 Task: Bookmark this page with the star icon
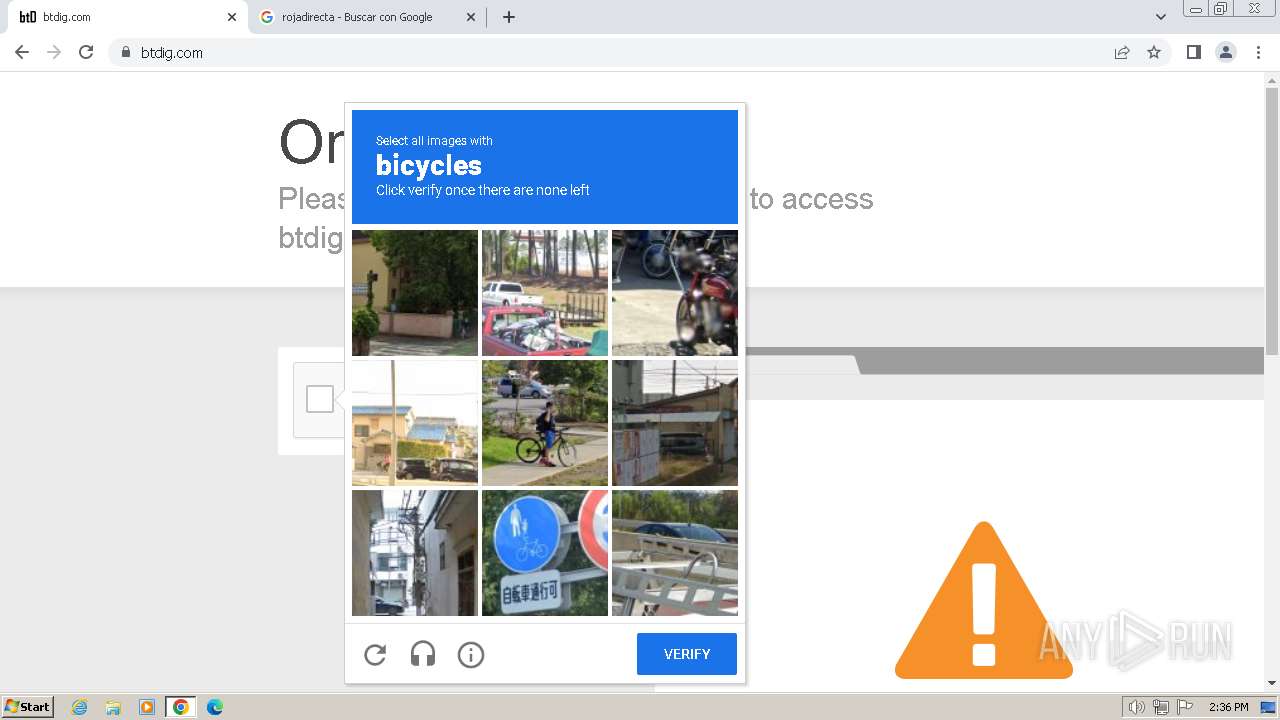point(1154,52)
